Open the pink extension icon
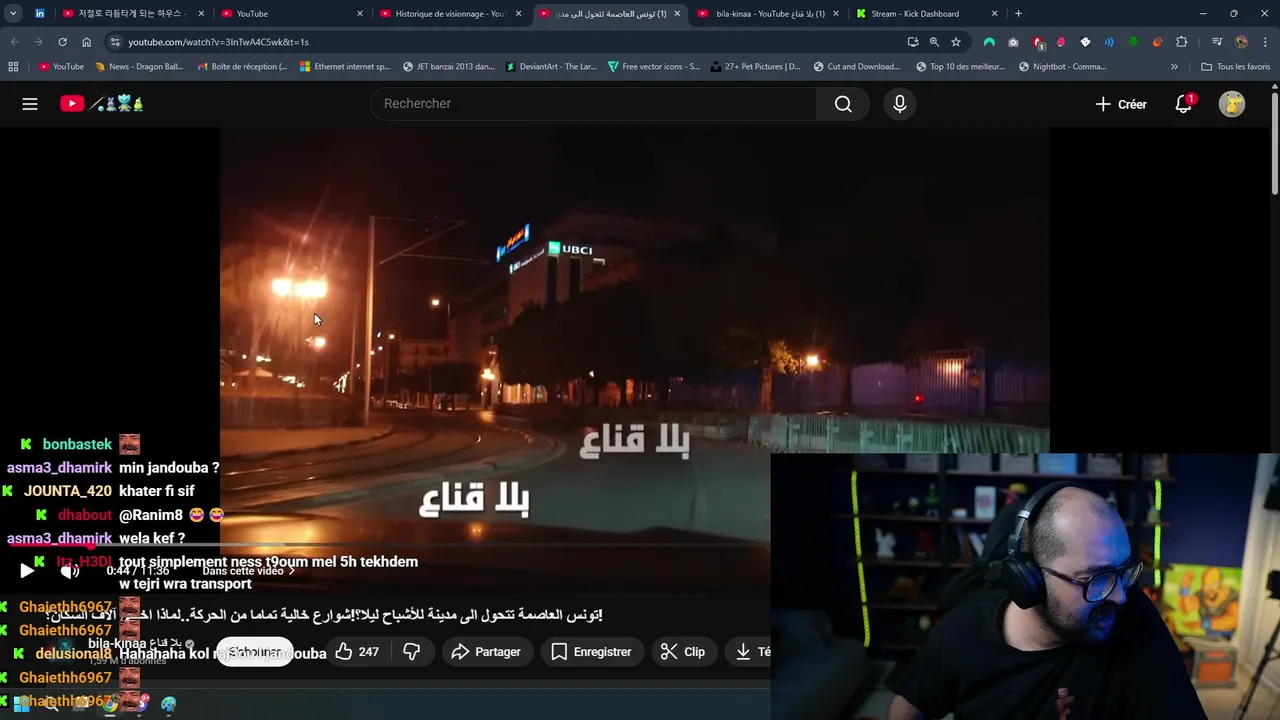The width and height of the screenshot is (1280, 720). pos(1061,42)
